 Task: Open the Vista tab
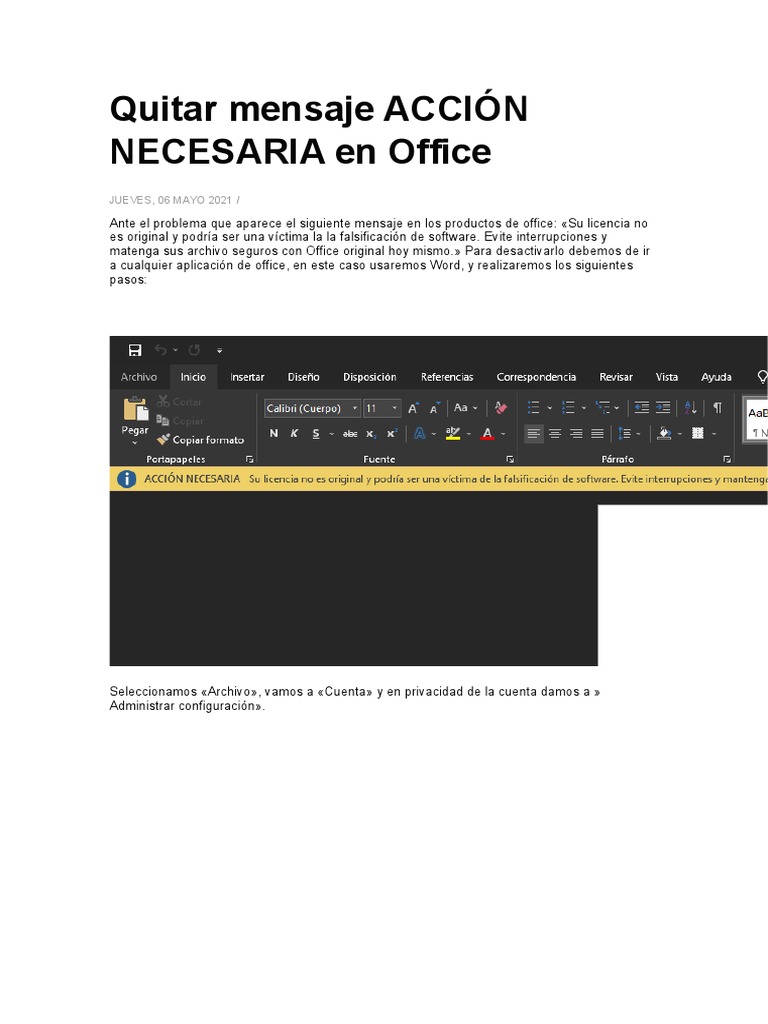coord(667,377)
